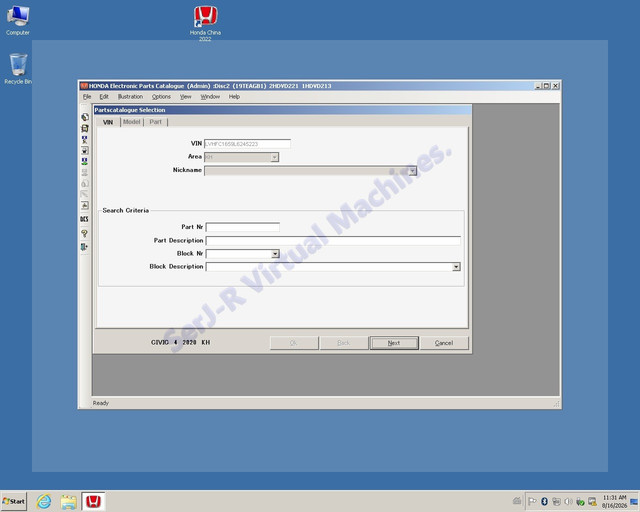This screenshot has width=640, height=512.
Task: Open the File menu
Action: point(87,97)
